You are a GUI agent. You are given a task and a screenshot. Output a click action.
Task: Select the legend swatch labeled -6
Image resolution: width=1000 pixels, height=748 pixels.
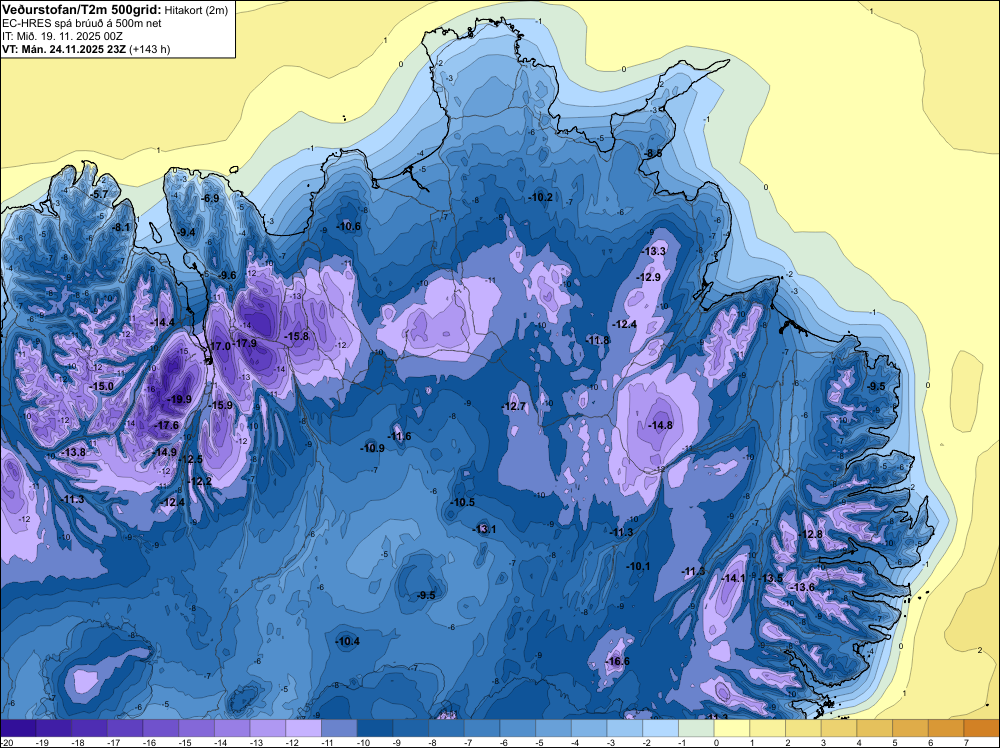518,728
